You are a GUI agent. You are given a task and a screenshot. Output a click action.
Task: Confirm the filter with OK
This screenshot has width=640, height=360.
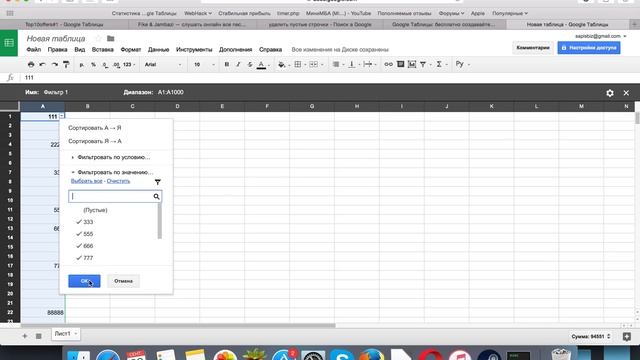(x=84, y=281)
